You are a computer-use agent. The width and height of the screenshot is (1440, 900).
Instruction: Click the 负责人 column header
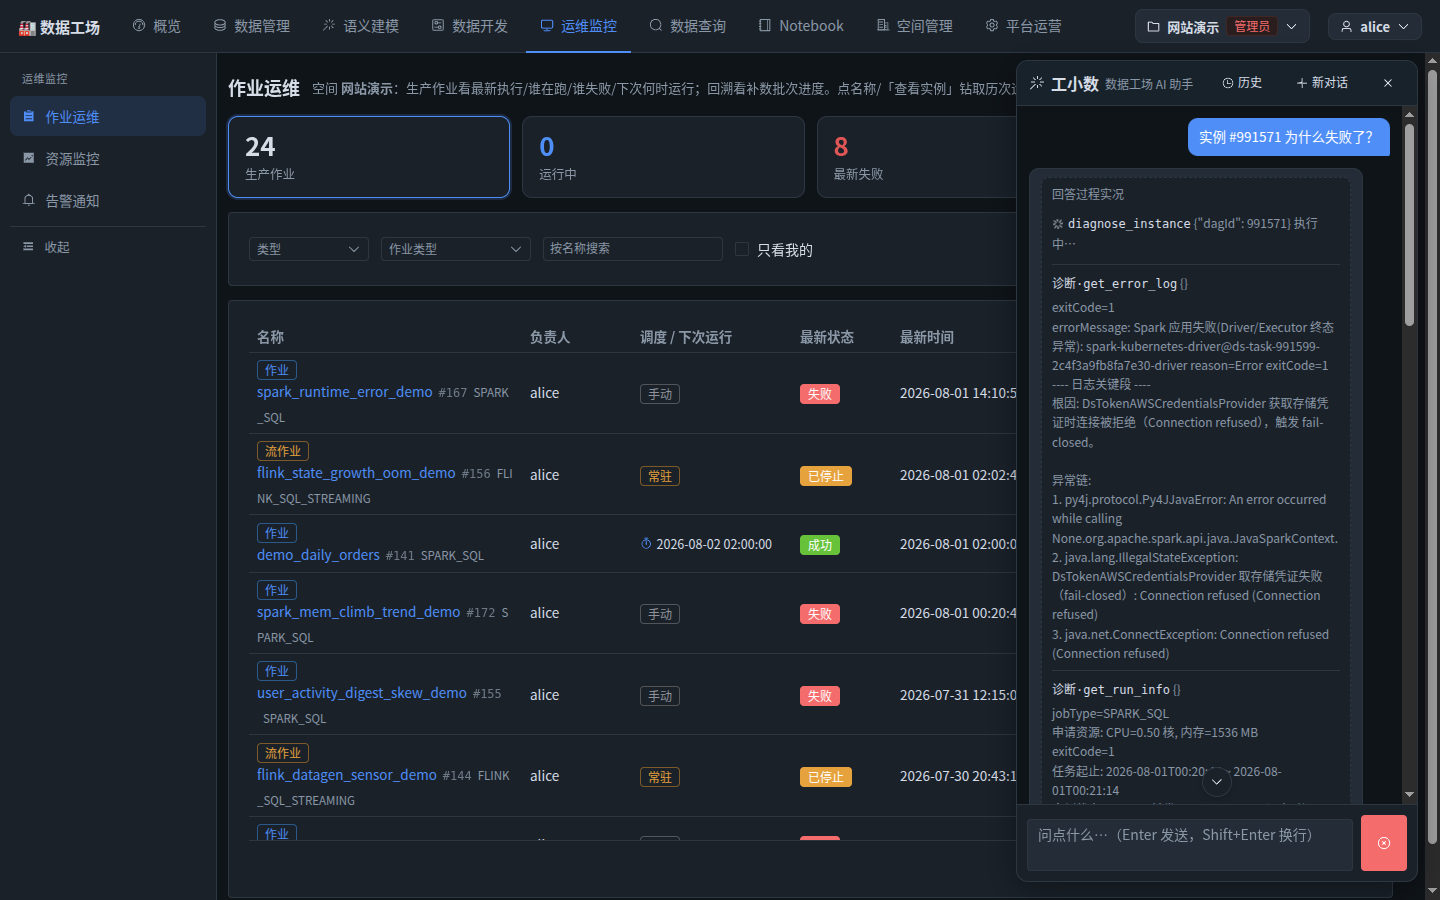click(x=550, y=337)
